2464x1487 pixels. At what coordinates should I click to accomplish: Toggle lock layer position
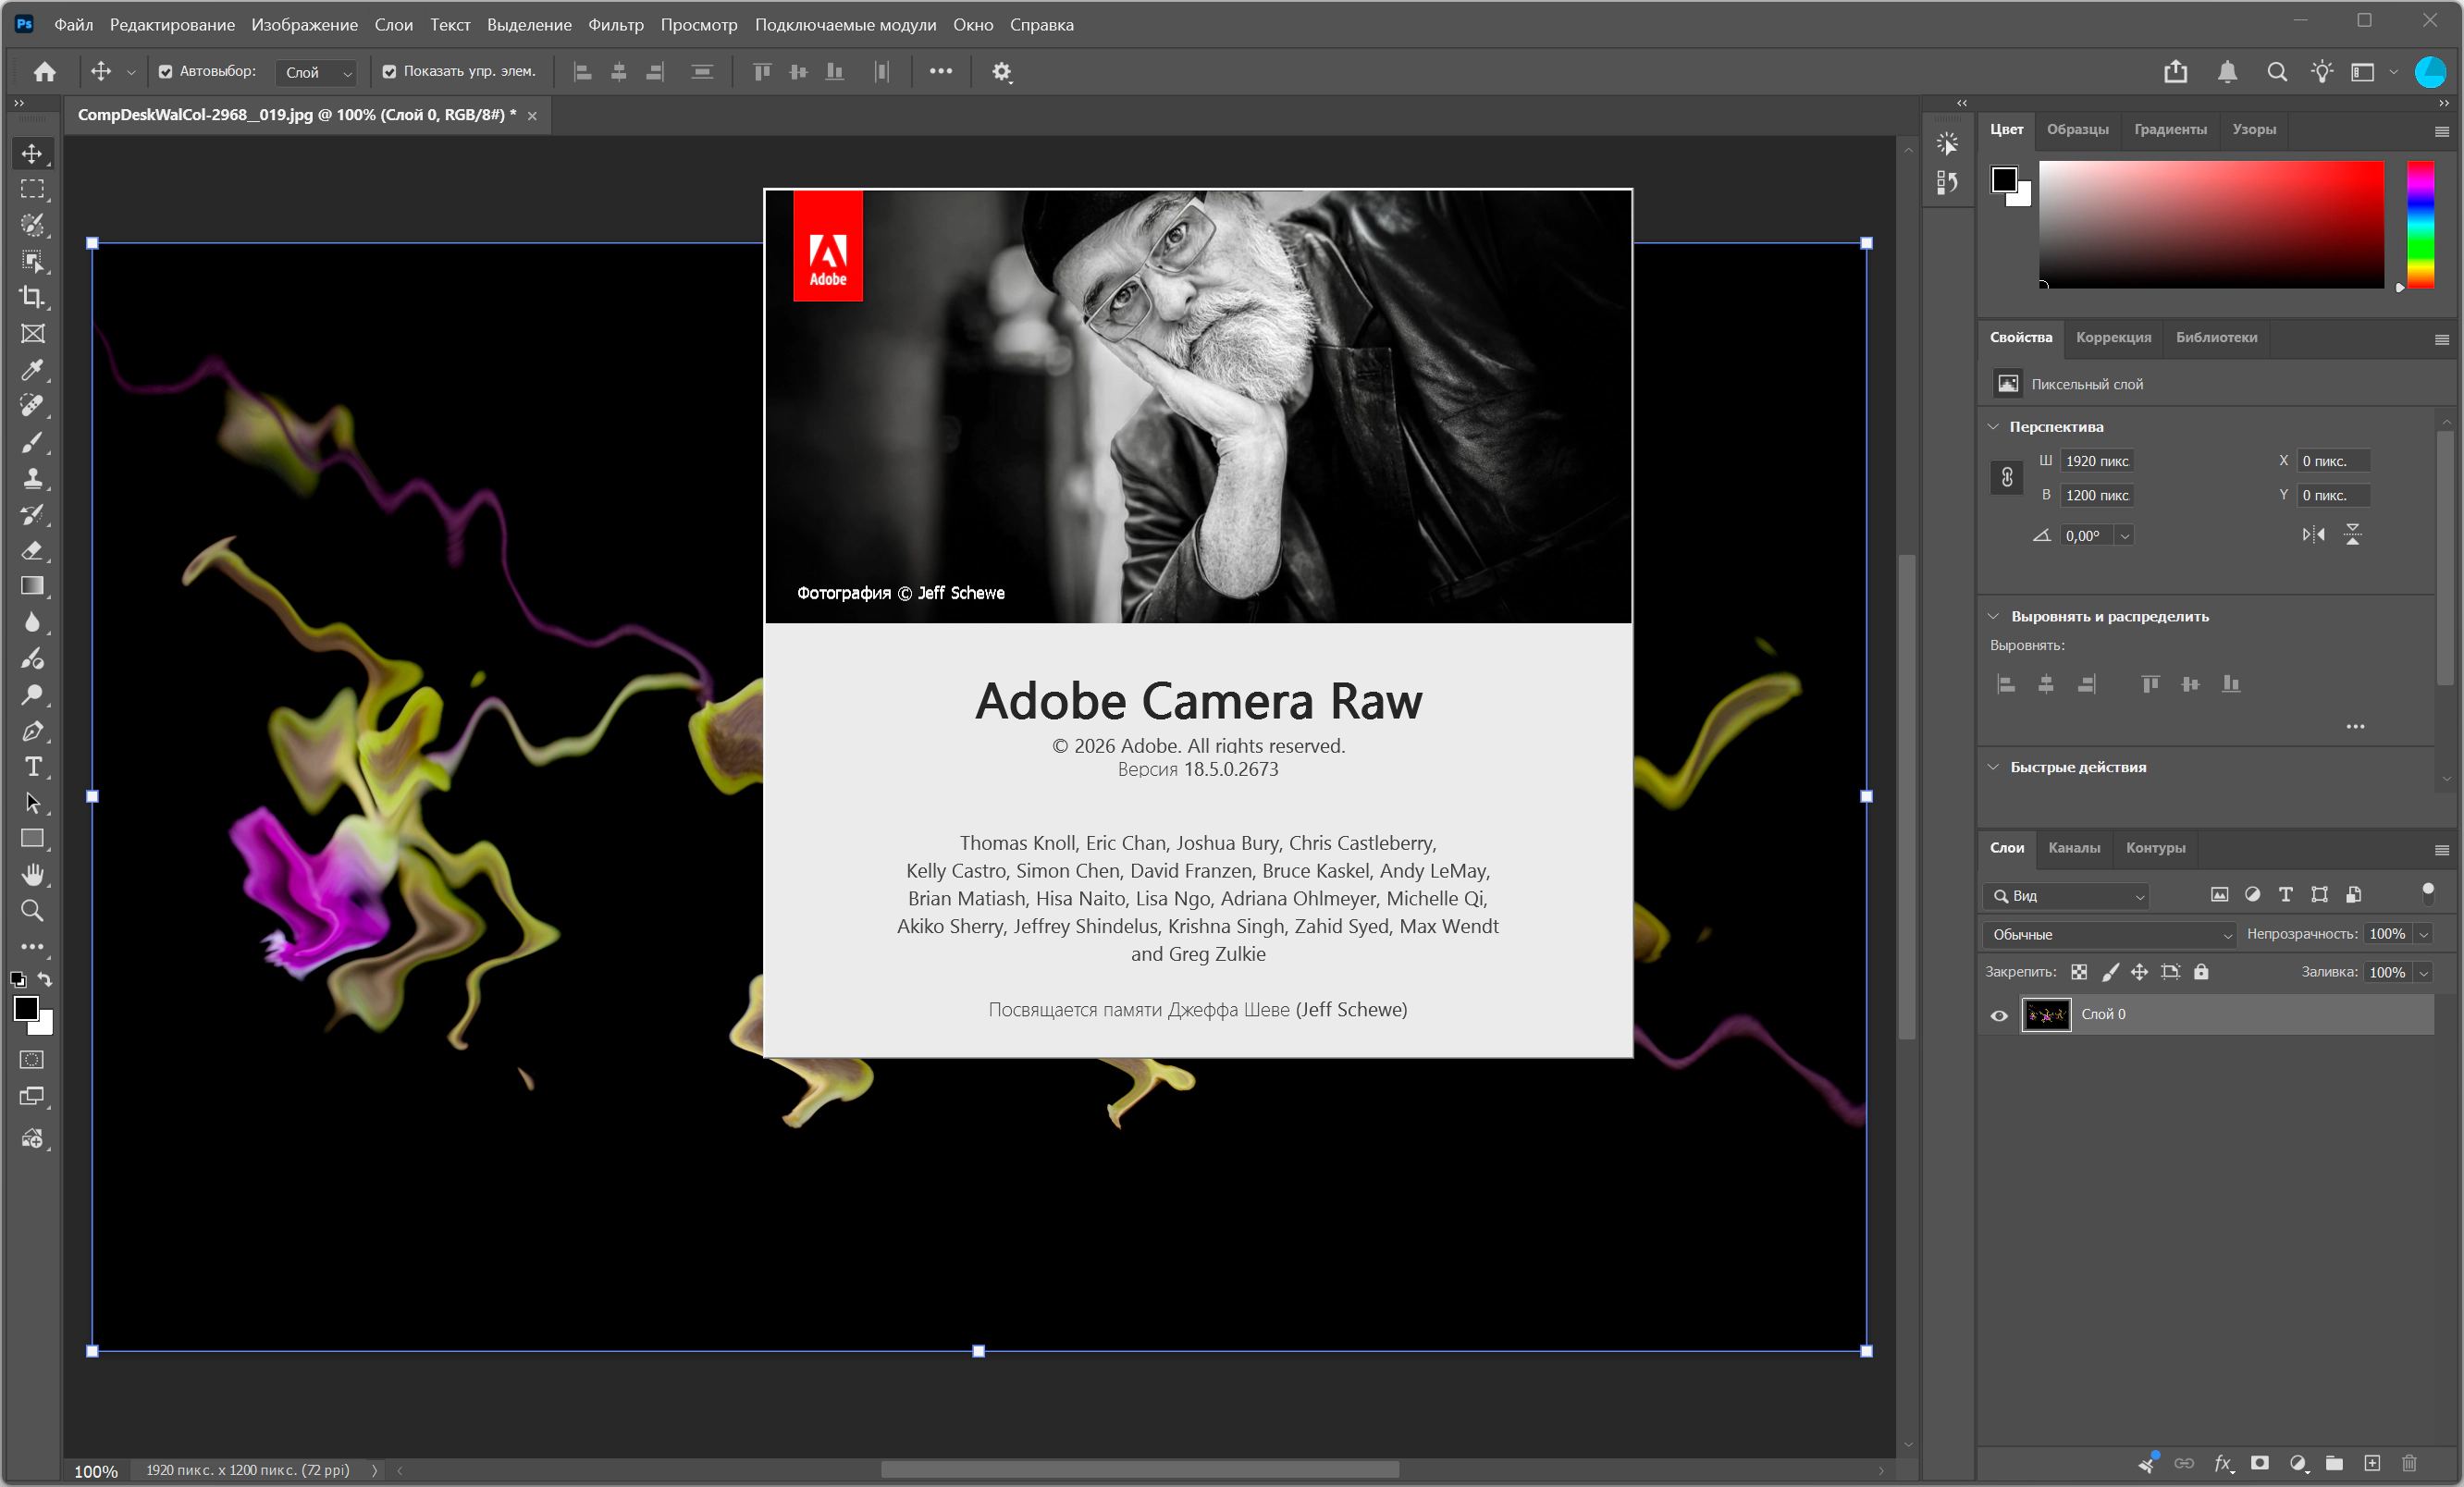[2139, 972]
